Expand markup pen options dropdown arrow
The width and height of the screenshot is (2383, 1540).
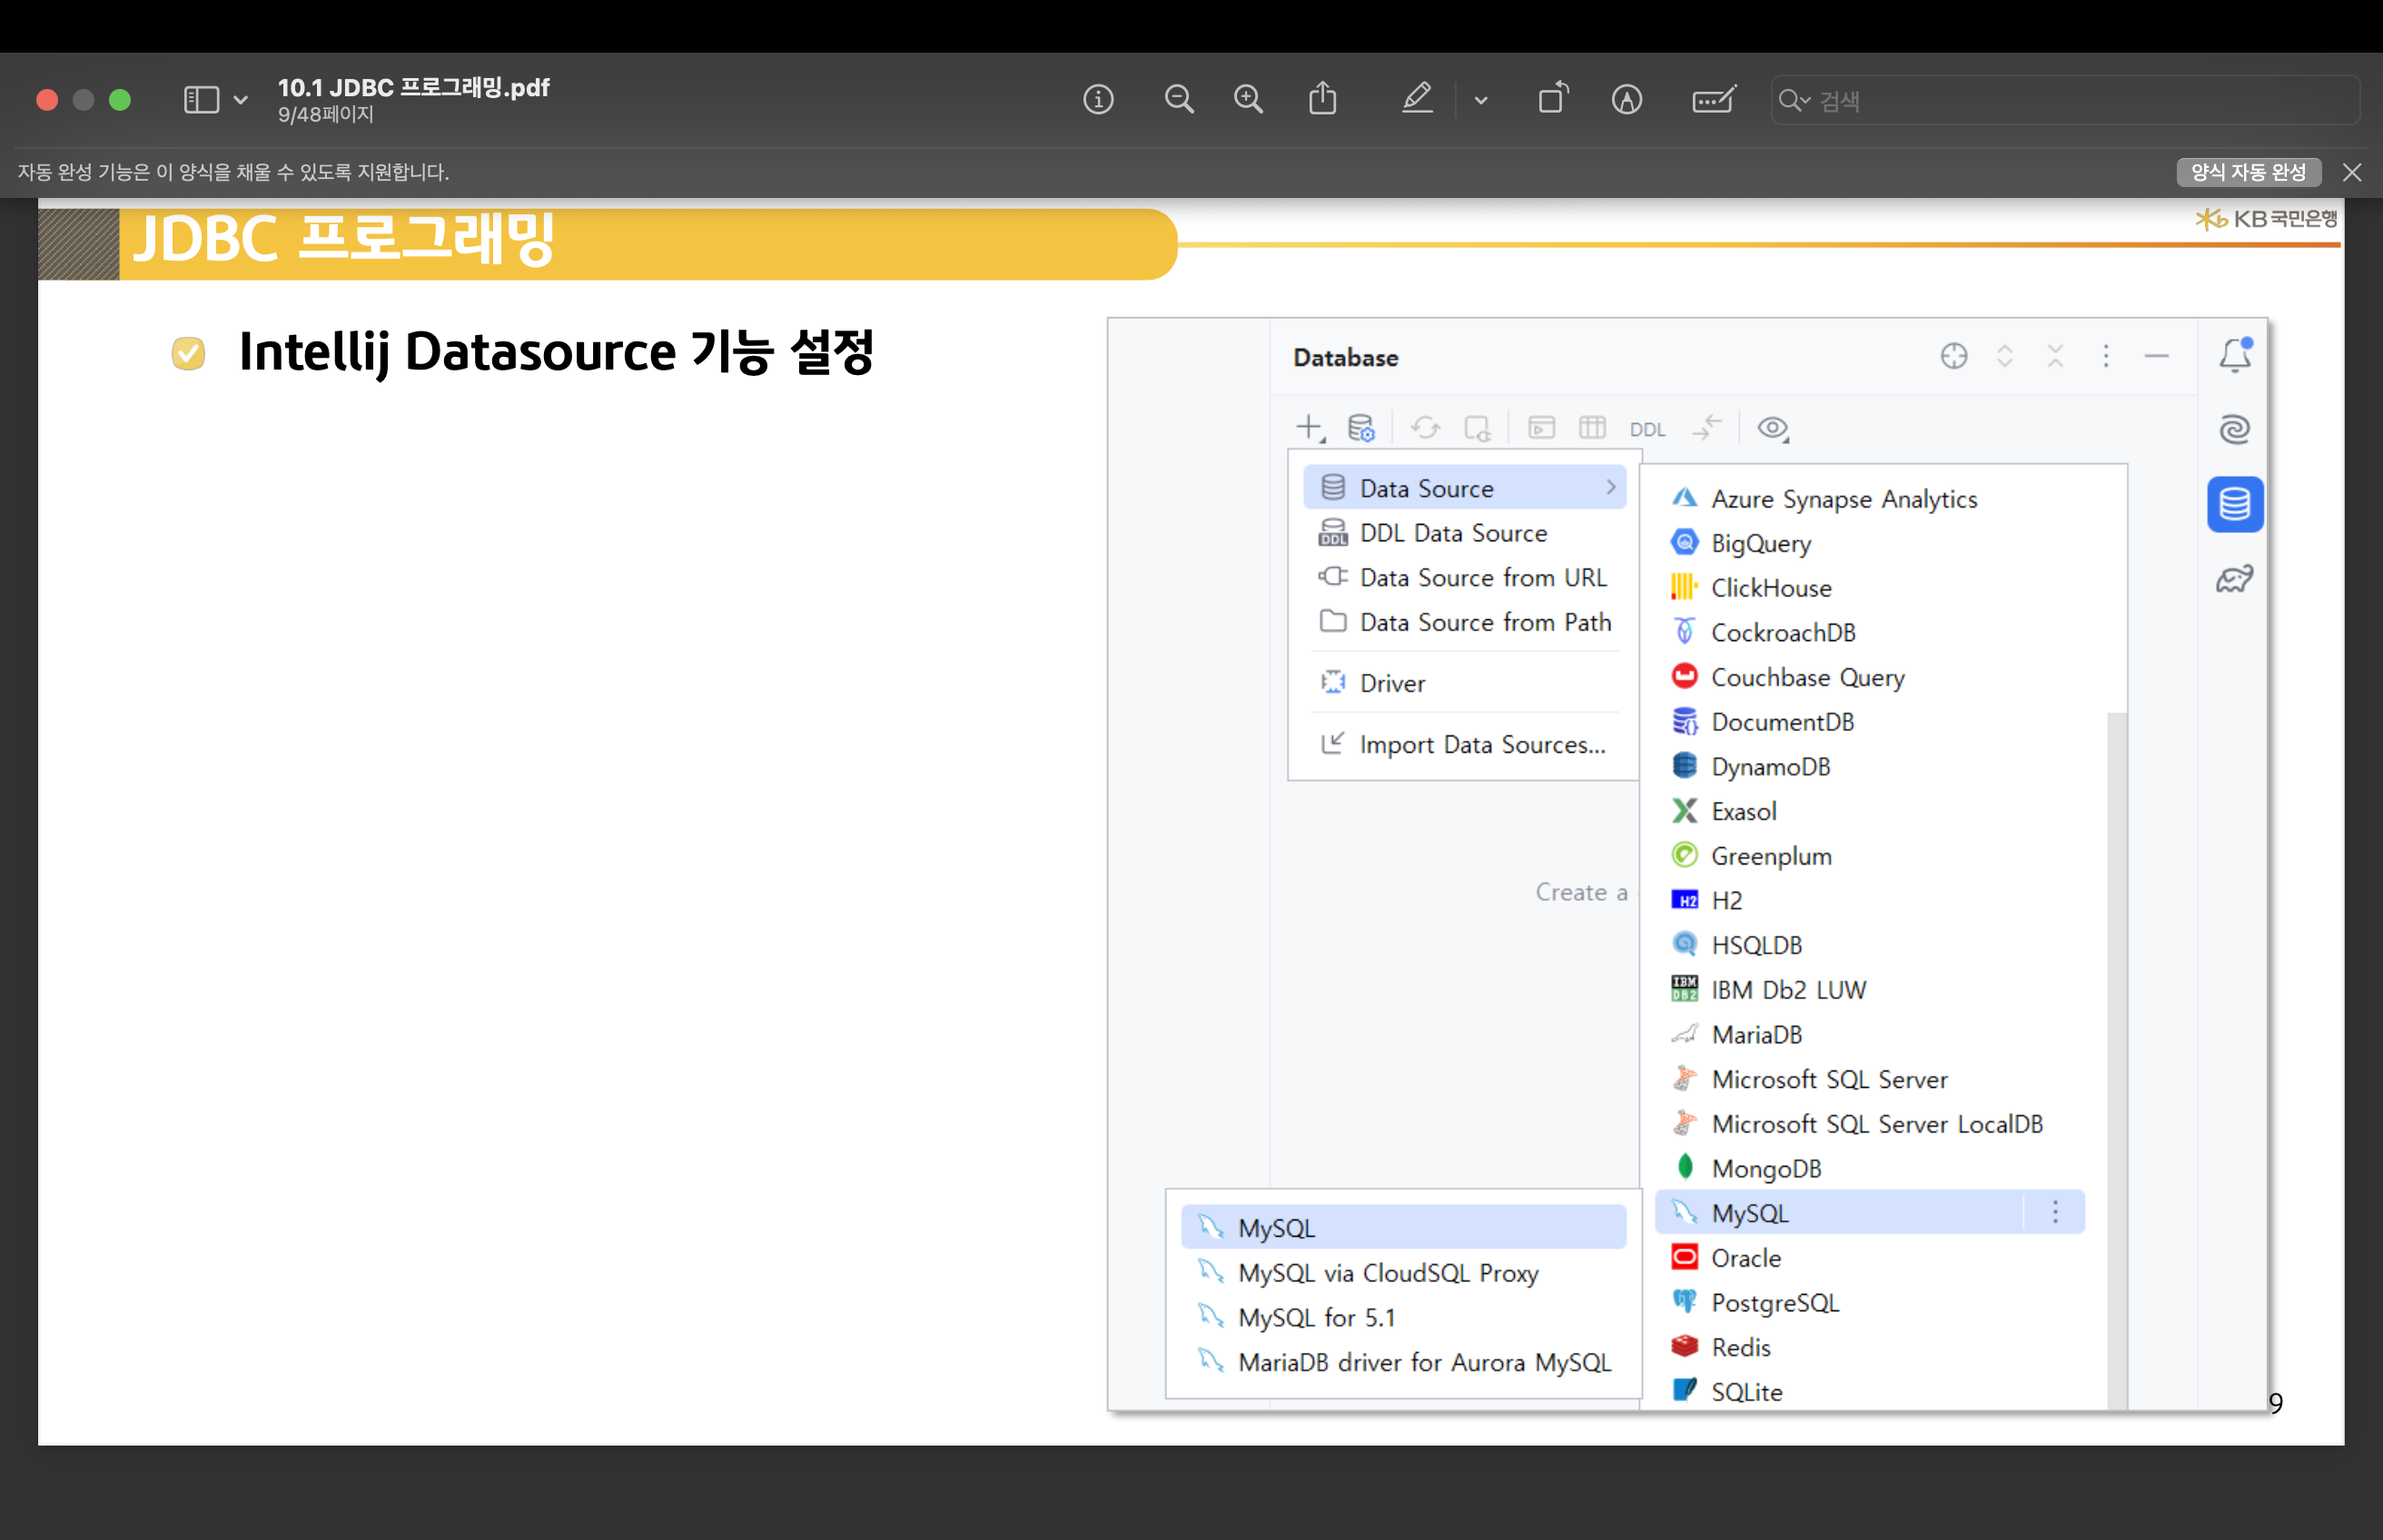click(x=1481, y=100)
